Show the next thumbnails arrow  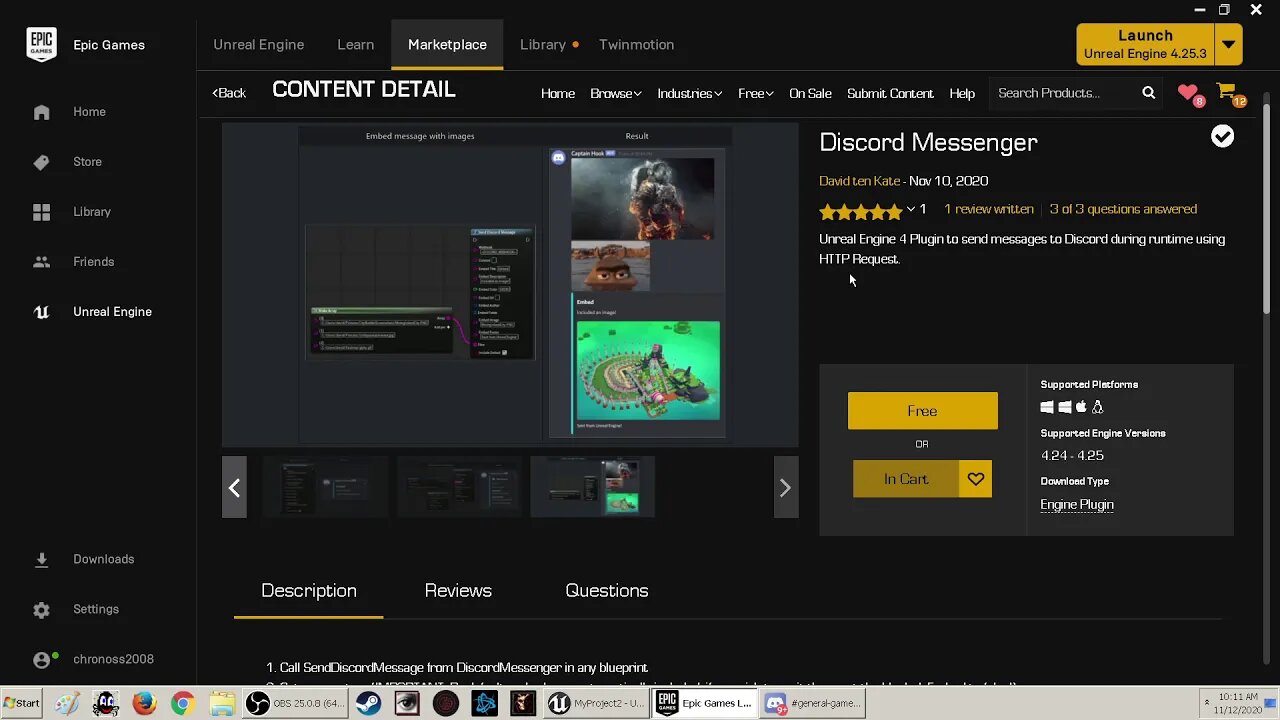tap(786, 487)
